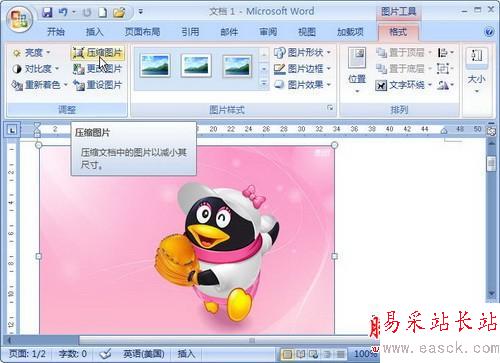Screen dimensions: 500x363
Task: Open the 图片边框 picture border menu
Action: pos(302,69)
